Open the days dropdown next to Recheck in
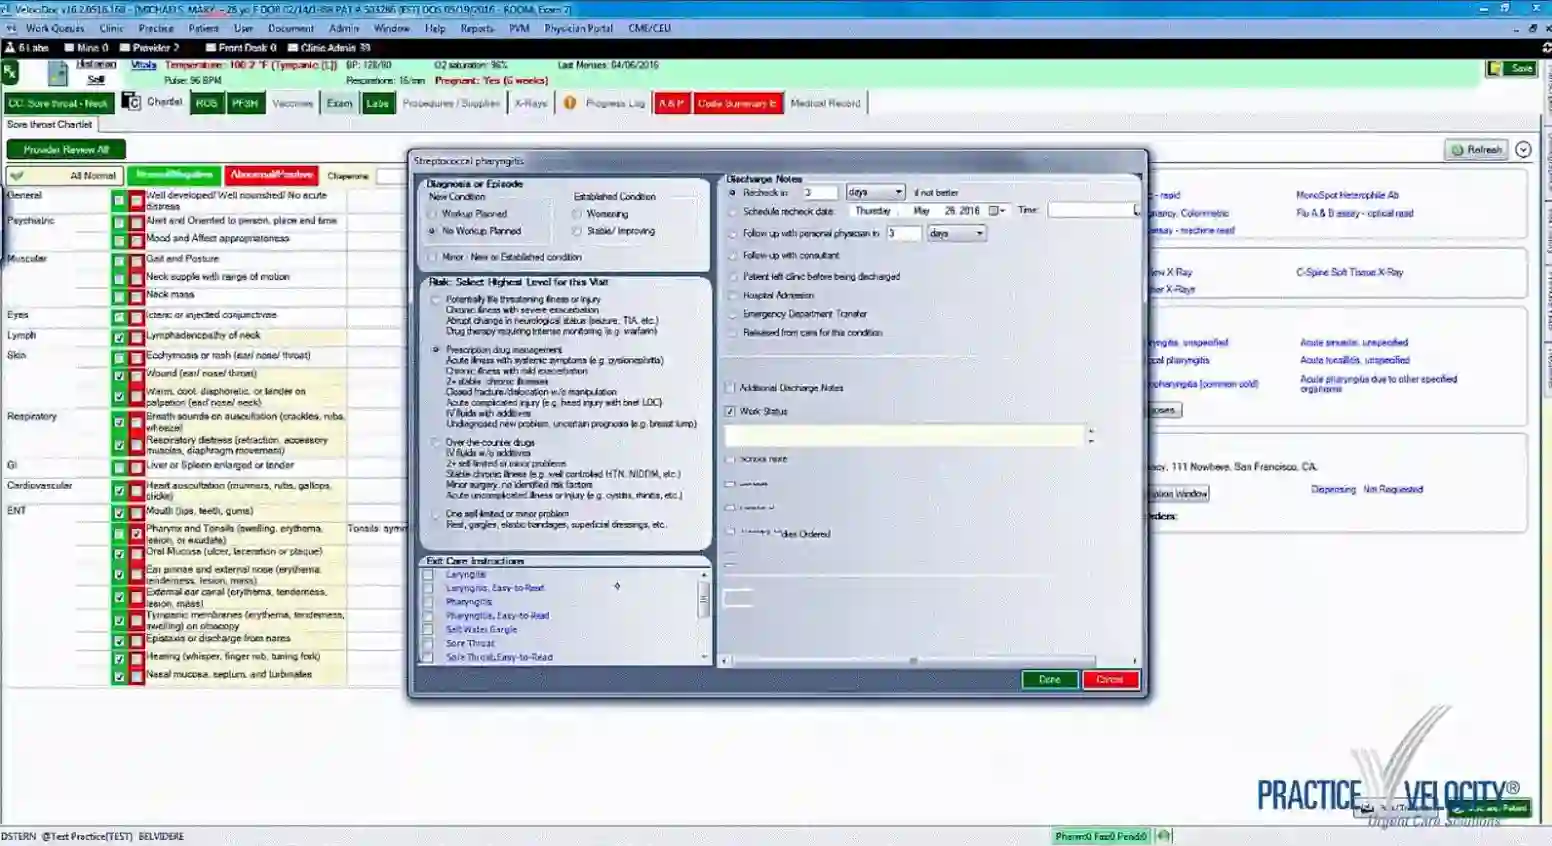This screenshot has width=1552, height=846. [x=898, y=192]
